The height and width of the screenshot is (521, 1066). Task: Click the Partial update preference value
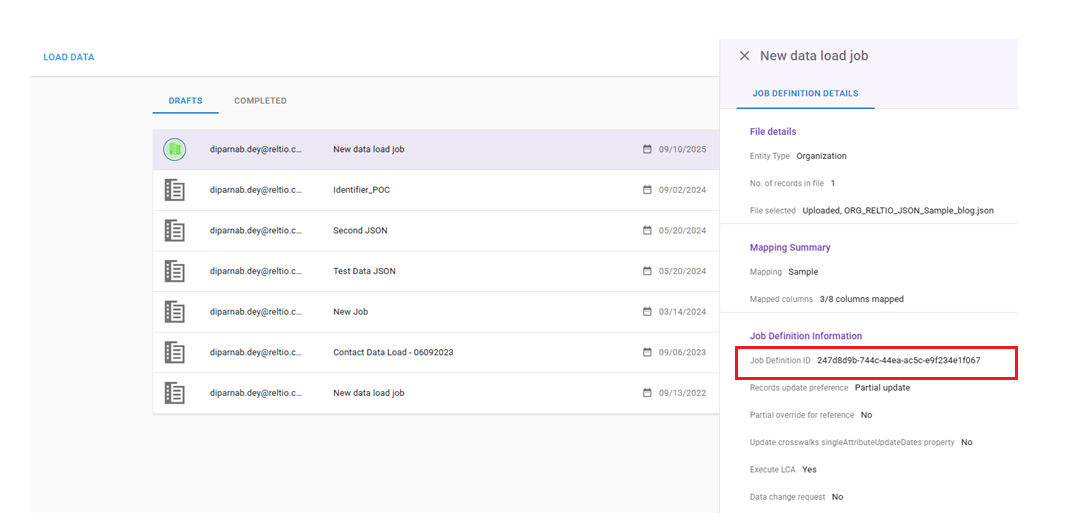tap(882, 388)
